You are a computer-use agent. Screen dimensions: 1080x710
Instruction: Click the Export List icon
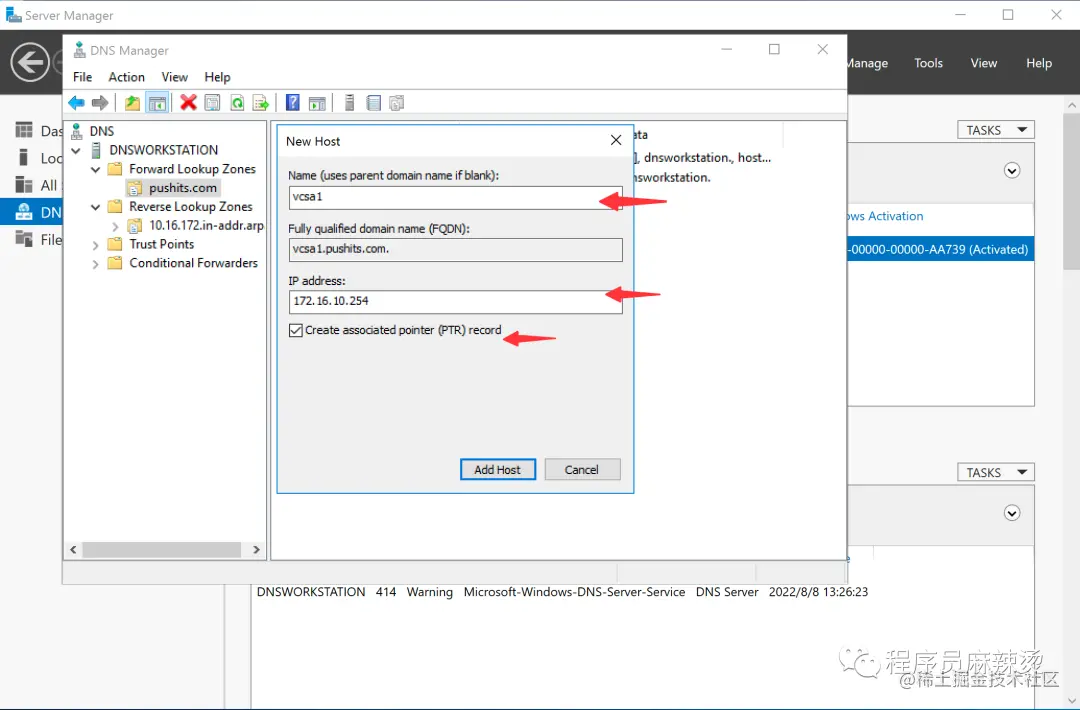(x=260, y=103)
